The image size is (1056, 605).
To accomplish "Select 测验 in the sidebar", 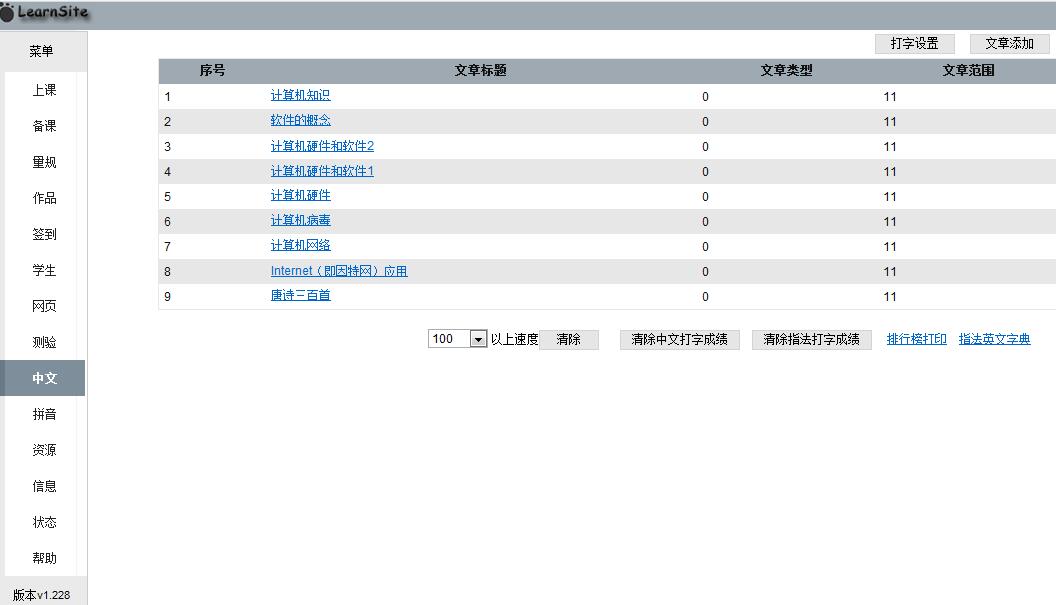I will point(44,342).
